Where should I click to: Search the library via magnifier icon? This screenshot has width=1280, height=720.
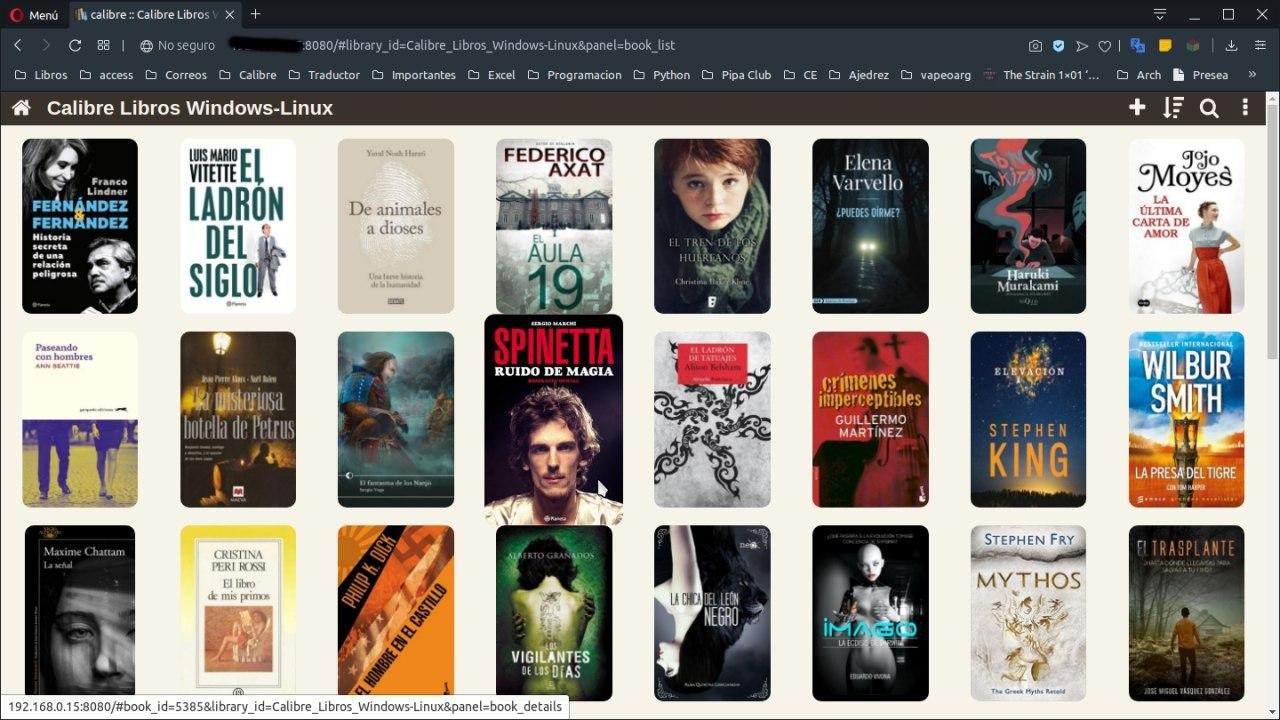[x=1209, y=108]
